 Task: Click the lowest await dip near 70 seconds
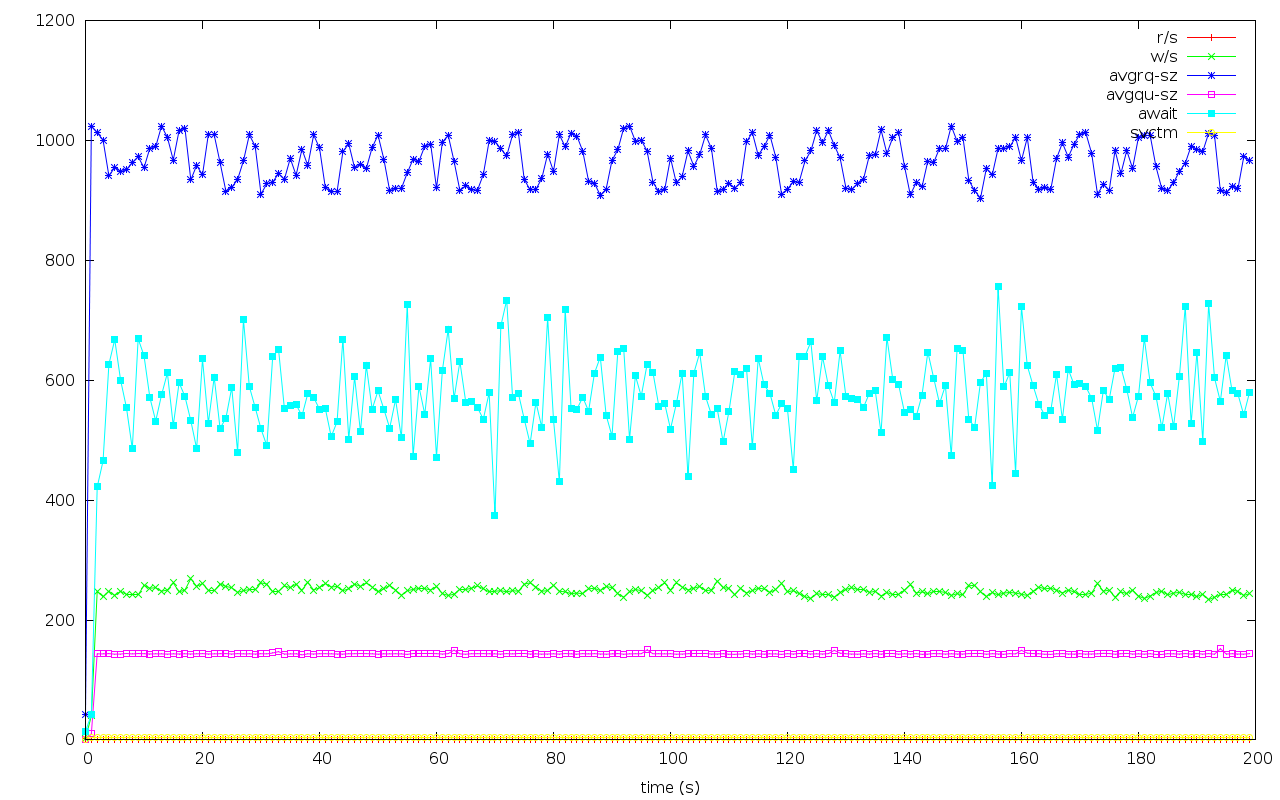tap(494, 515)
